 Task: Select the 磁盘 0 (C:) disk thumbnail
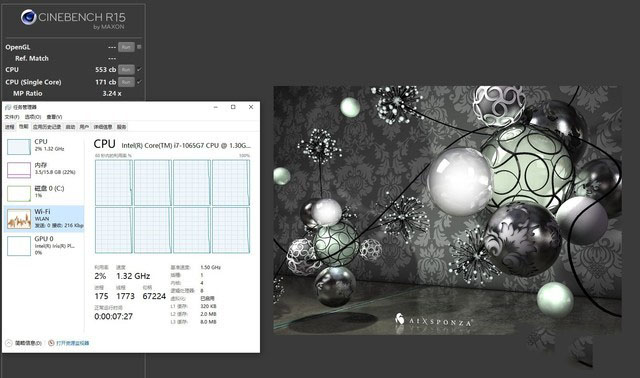tap(19, 193)
